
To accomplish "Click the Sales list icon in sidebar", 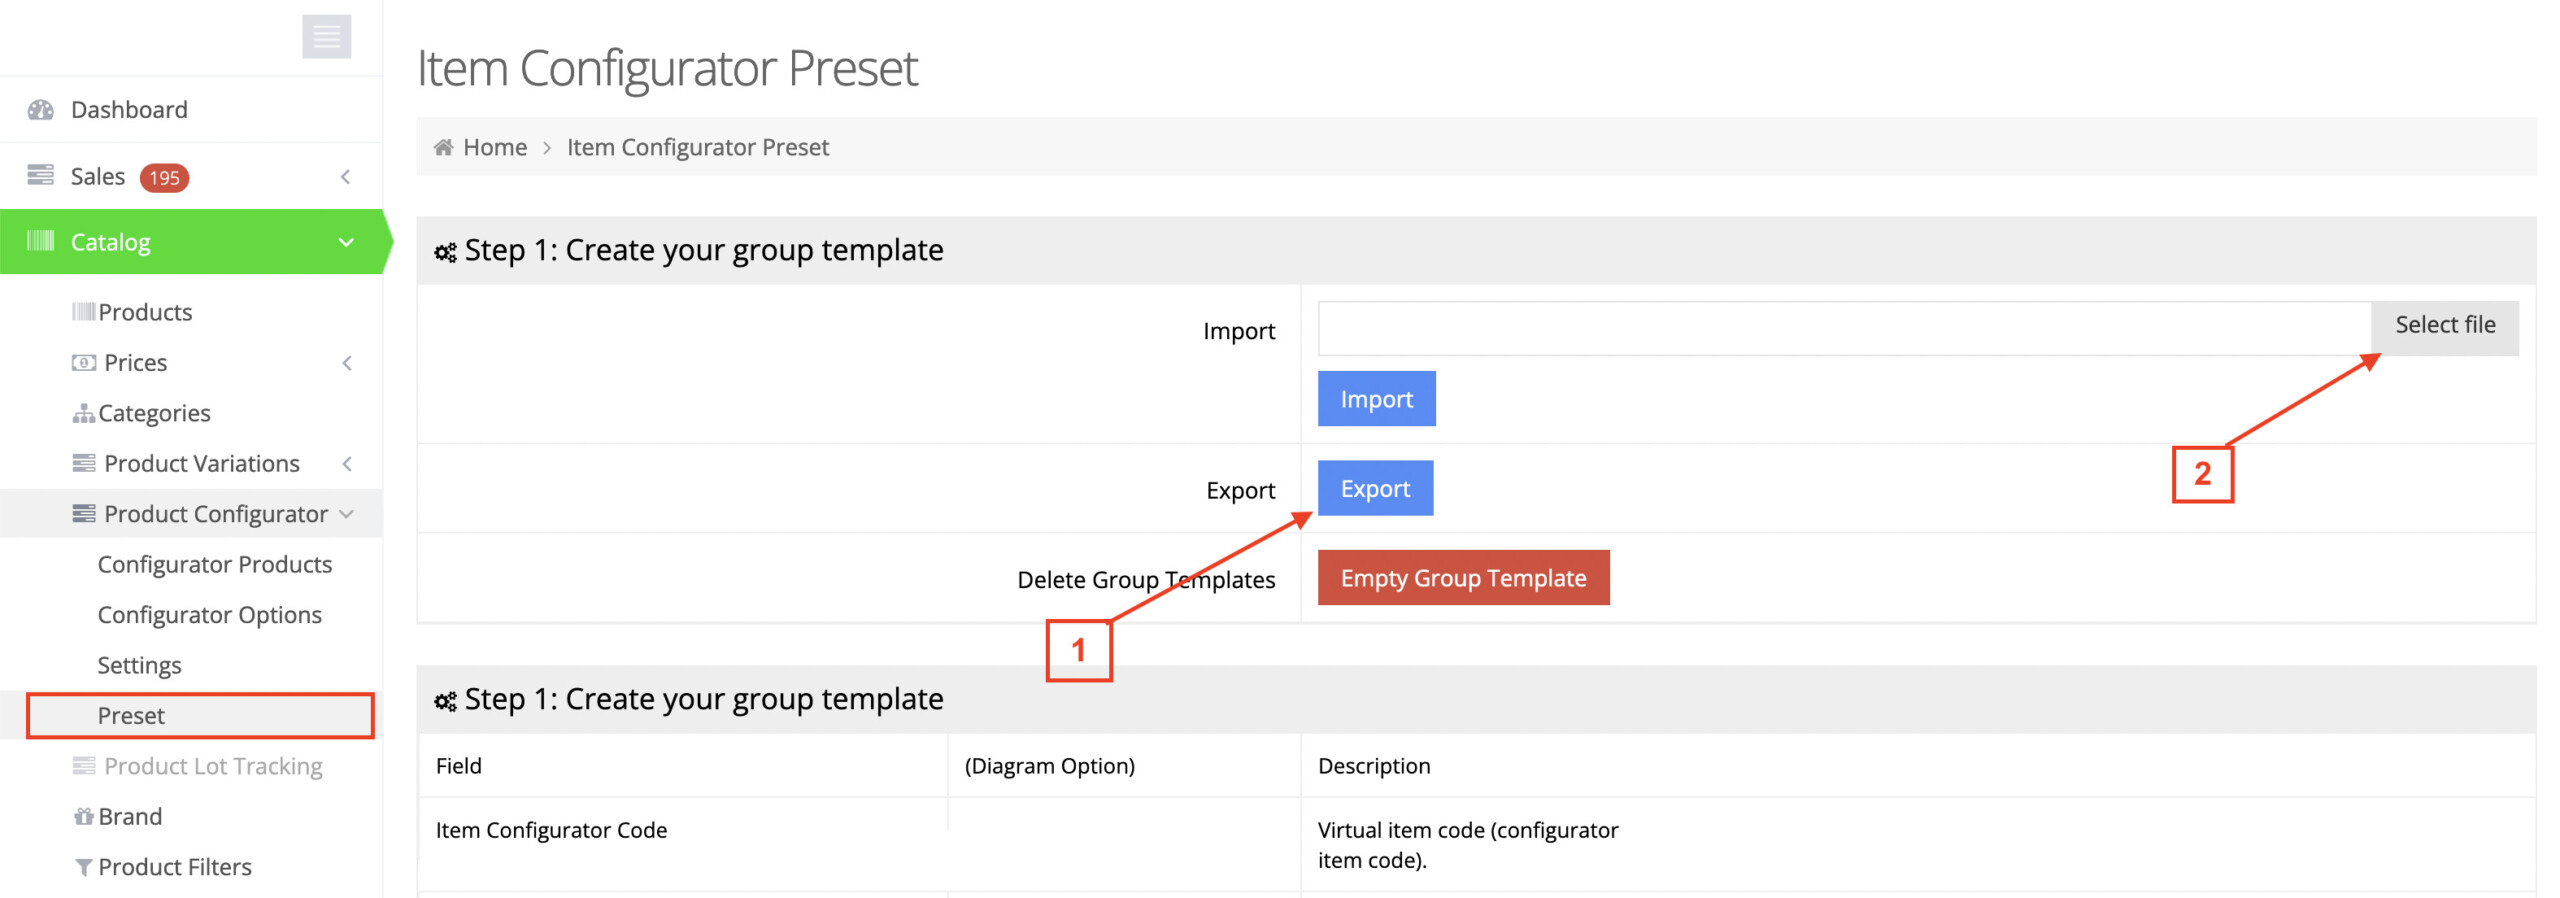I will click(x=41, y=176).
